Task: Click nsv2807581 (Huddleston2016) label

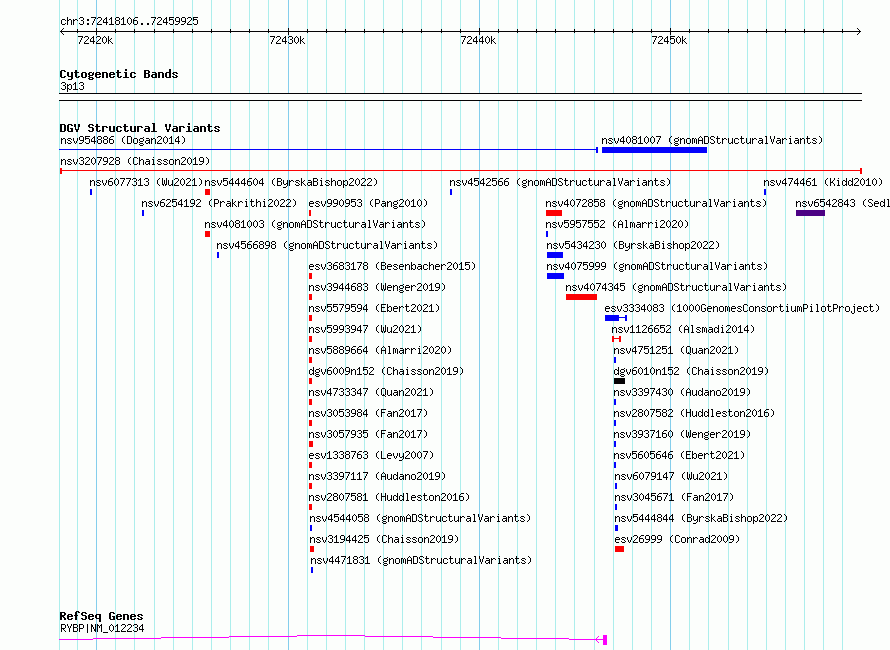Action: point(389,497)
